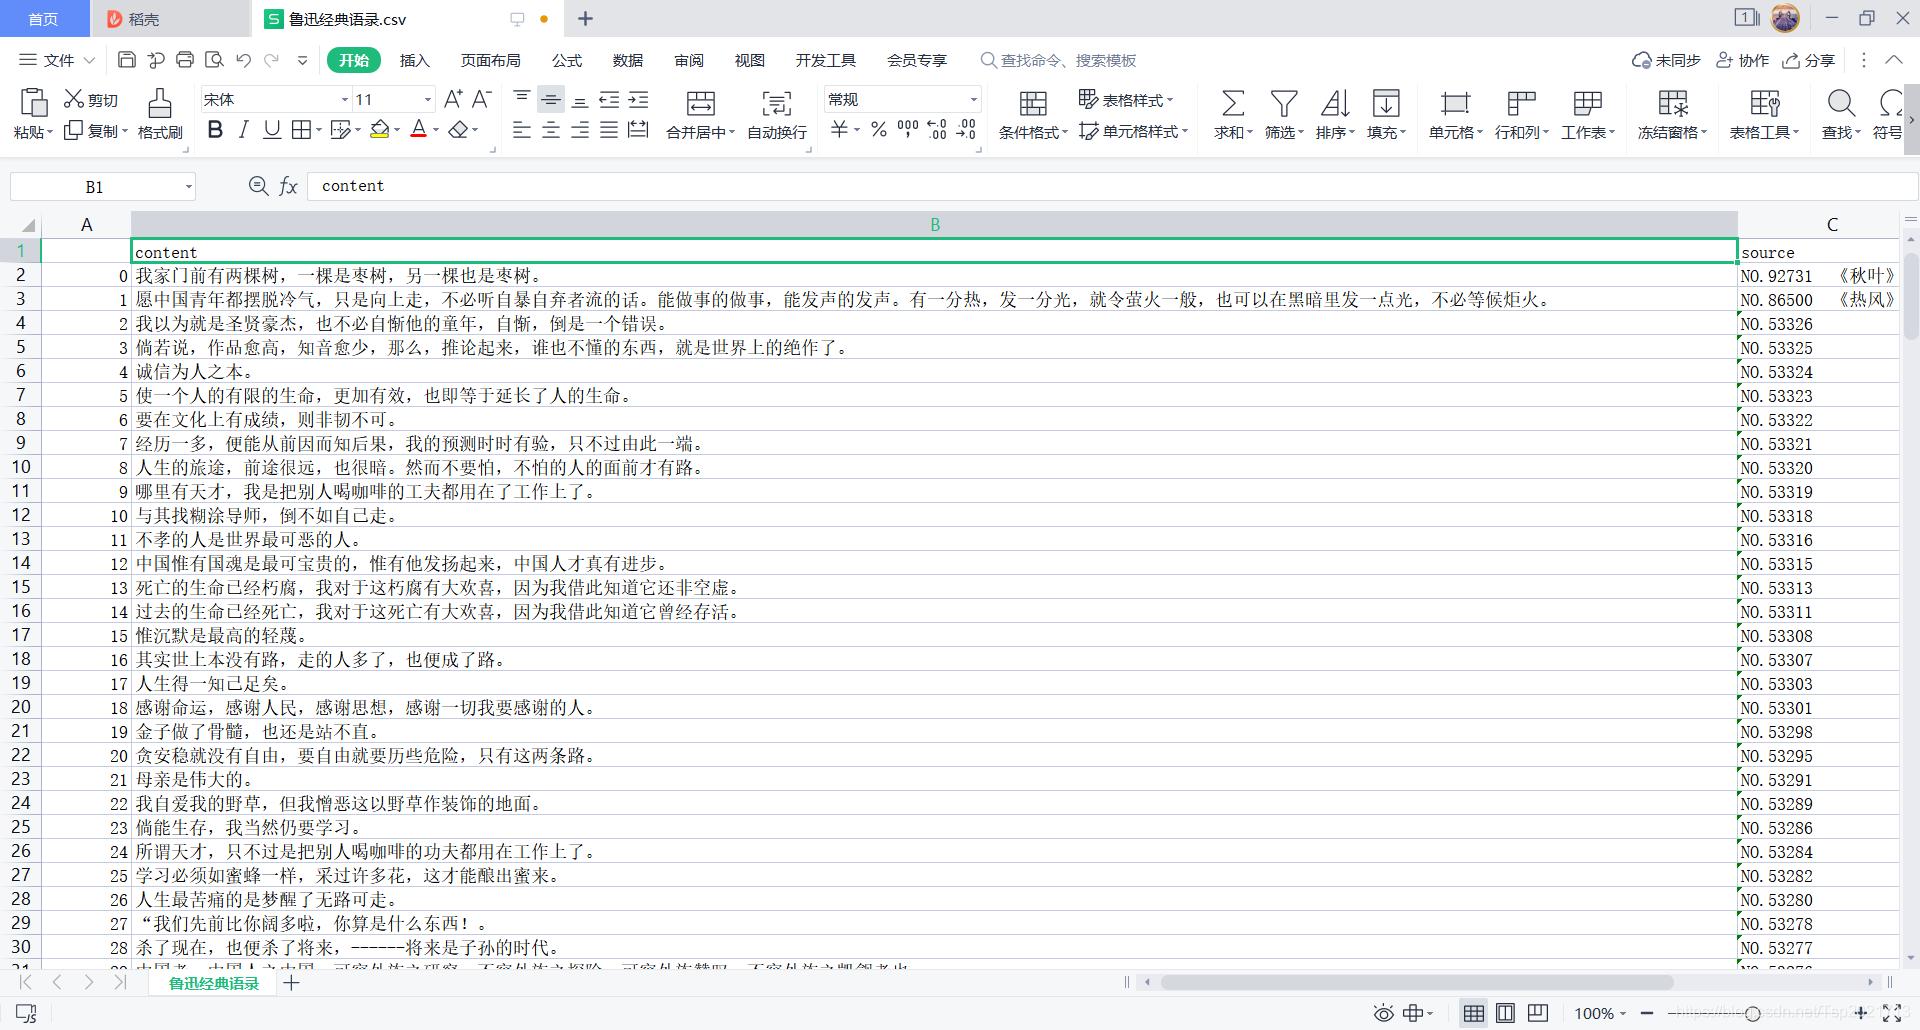Image resolution: width=1920 pixels, height=1030 pixels.
Task: Click the Print Preview icon
Action: [214, 60]
